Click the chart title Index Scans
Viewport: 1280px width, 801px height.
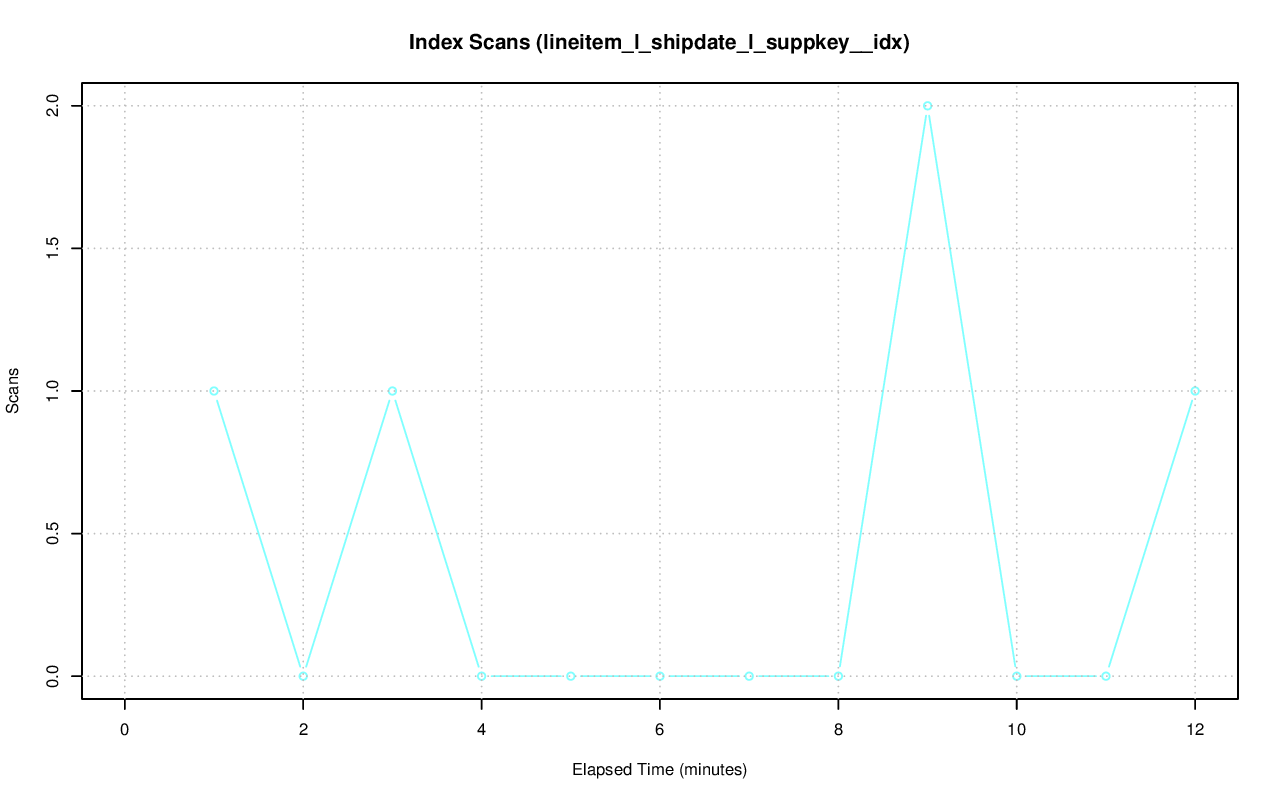pos(659,43)
